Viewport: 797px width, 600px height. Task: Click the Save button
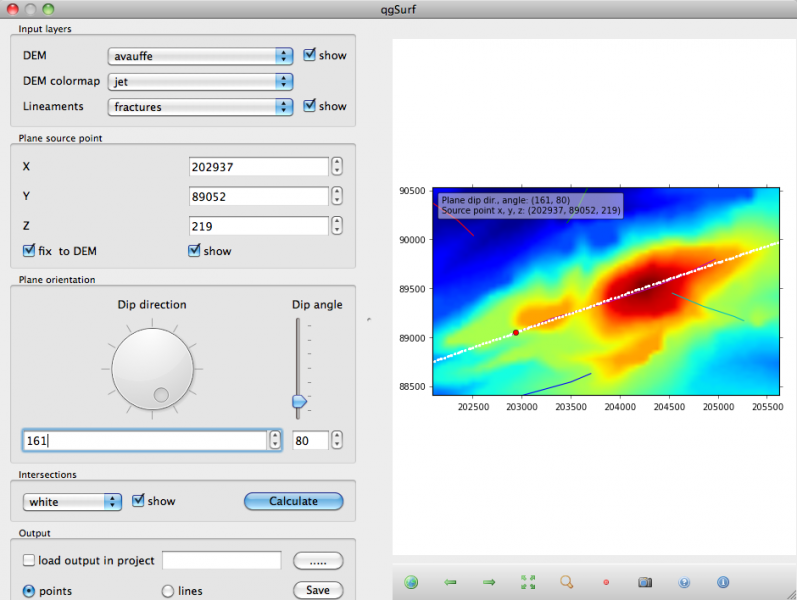tap(317, 590)
